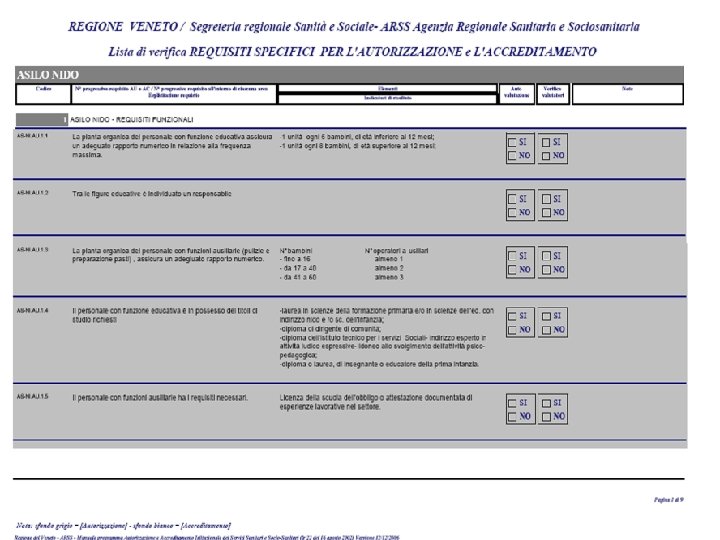Select NO in Verifica valutatori for responsabile requirement
The image size is (720, 540).
click(x=546, y=213)
